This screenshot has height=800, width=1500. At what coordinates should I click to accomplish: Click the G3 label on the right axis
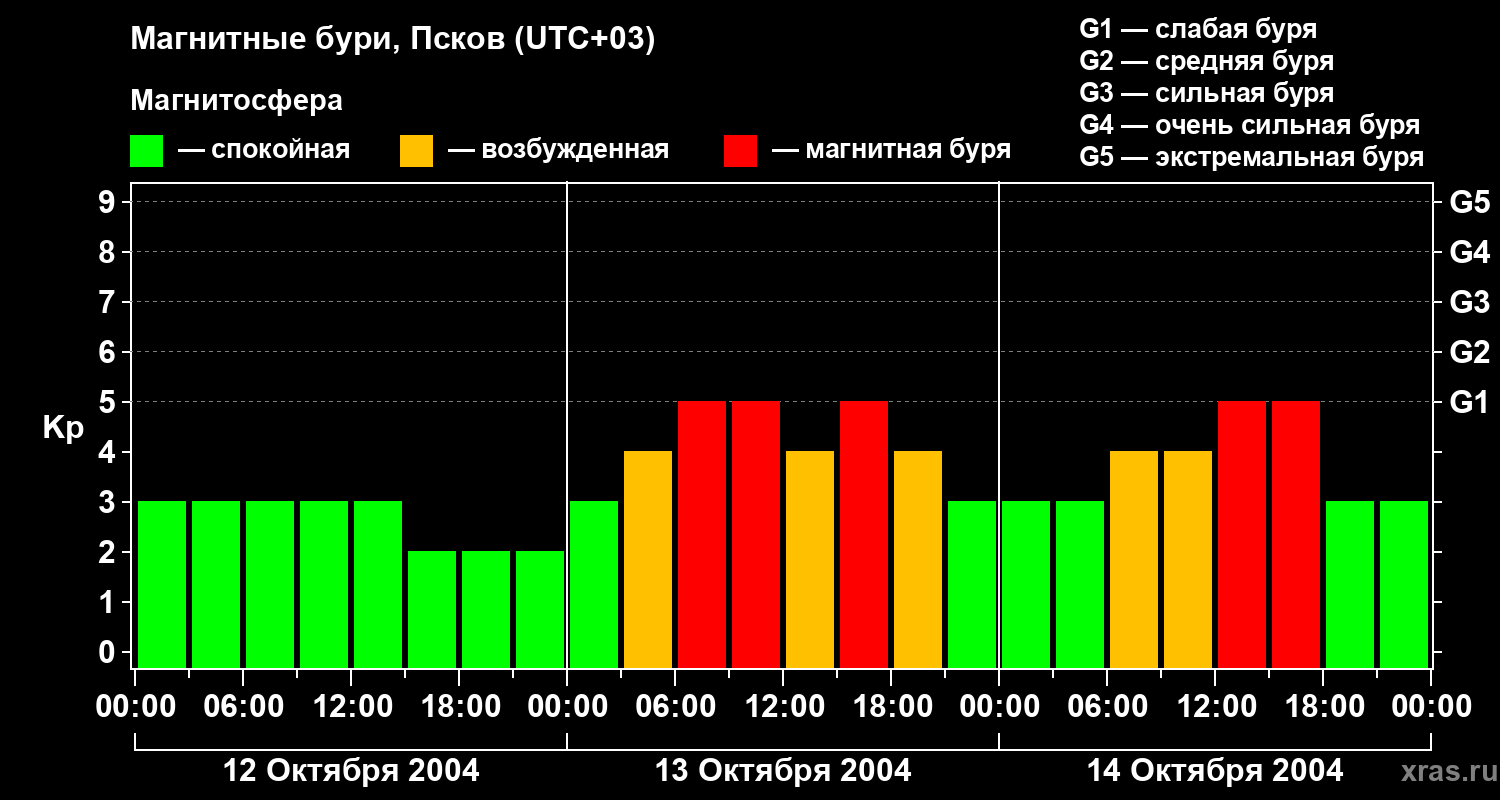coord(1469,302)
